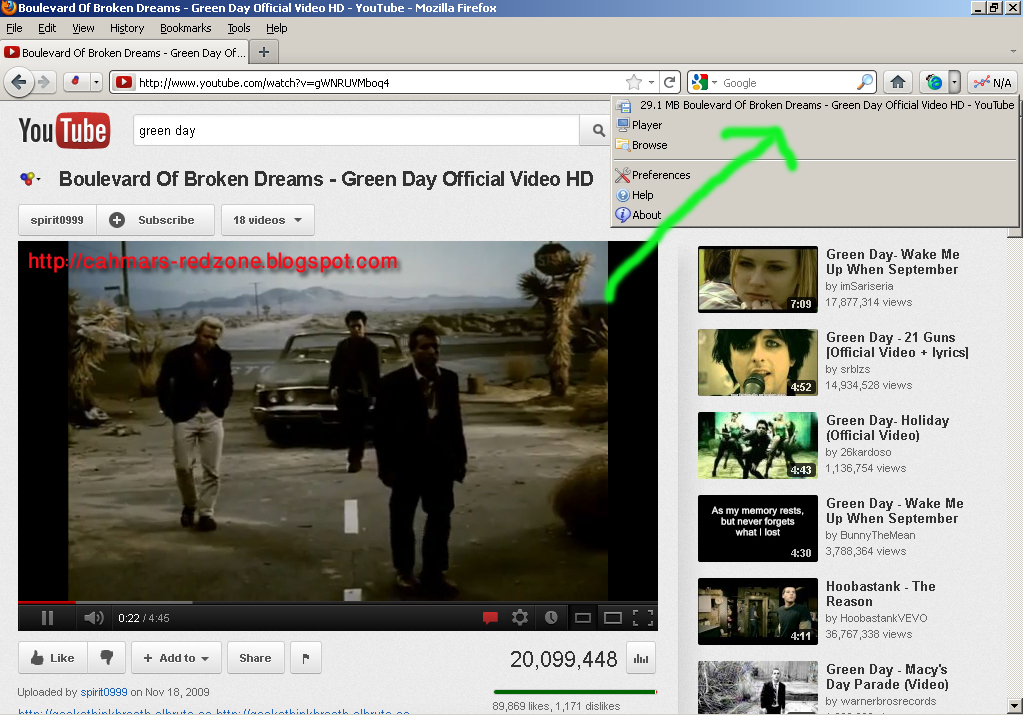Viewport: 1023px width, 716px height.
Task: Click the browser URL address field
Action: [380, 82]
